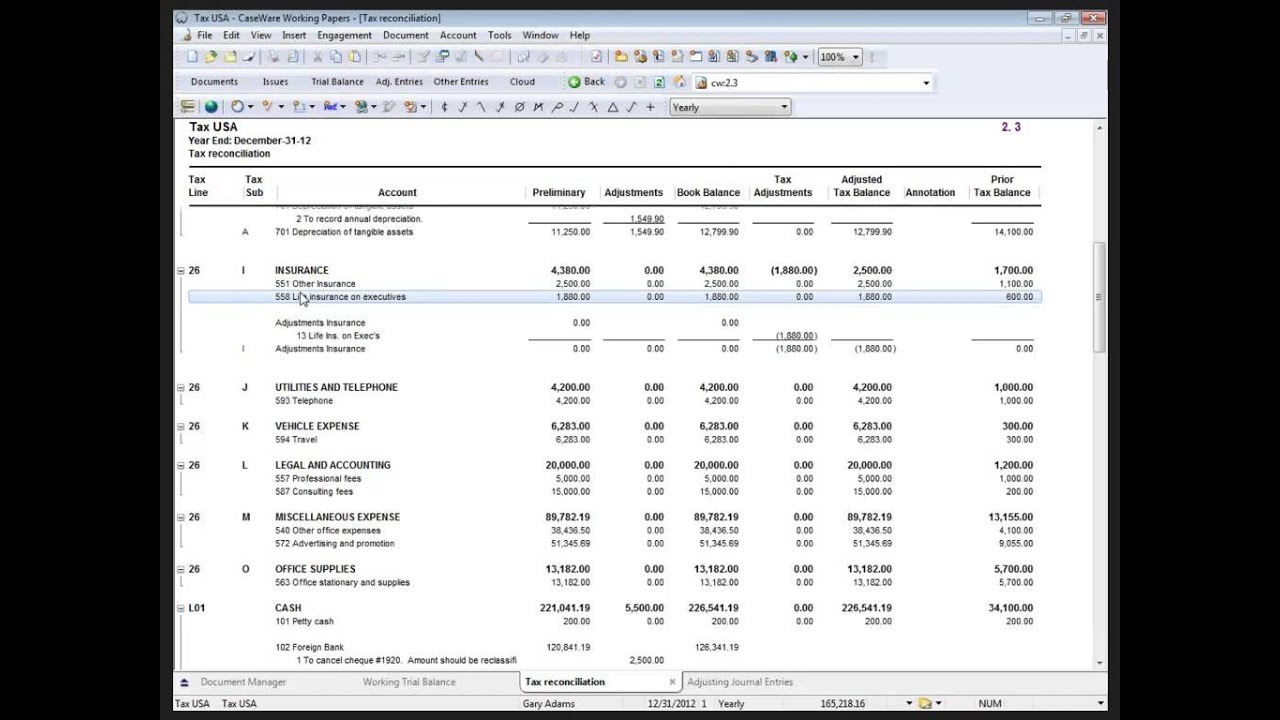Click the first tickmark icon after the toolbar separator
Screen dimensions: 1280x720
pyautogui.click(x=444, y=107)
